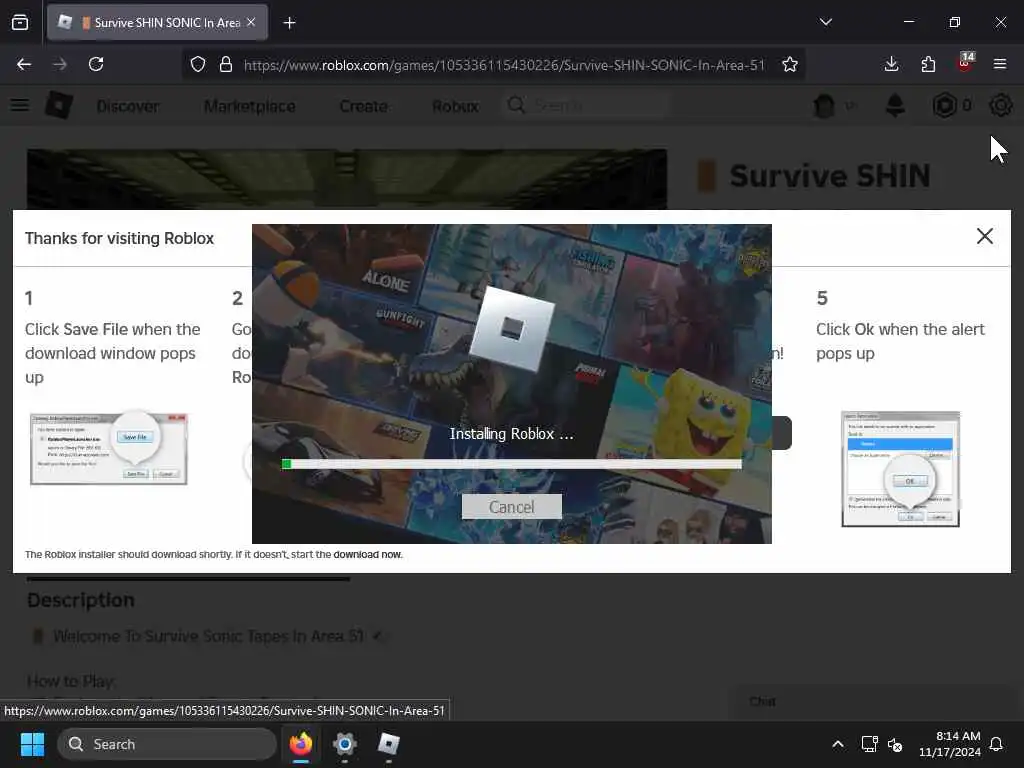Open the Roblox taskbar app
Viewport: 1024px width, 768px height.
click(x=389, y=744)
